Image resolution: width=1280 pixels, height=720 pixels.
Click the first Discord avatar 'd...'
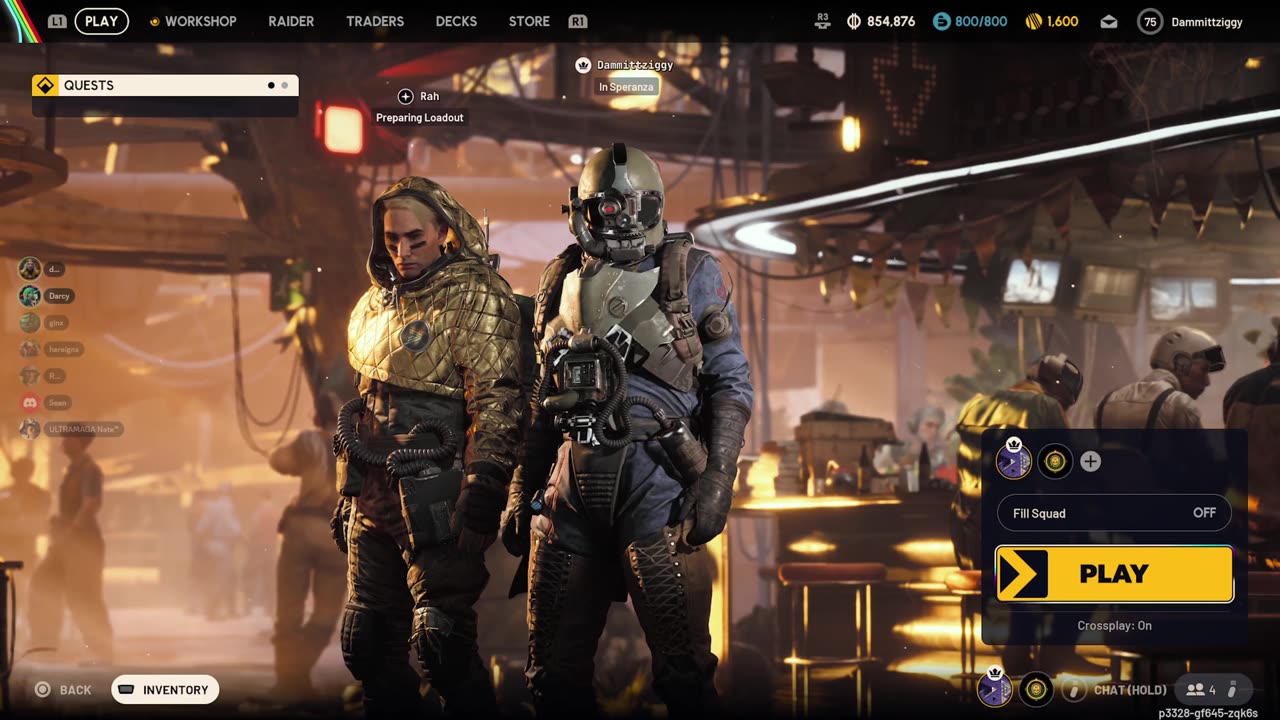(30, 268)
